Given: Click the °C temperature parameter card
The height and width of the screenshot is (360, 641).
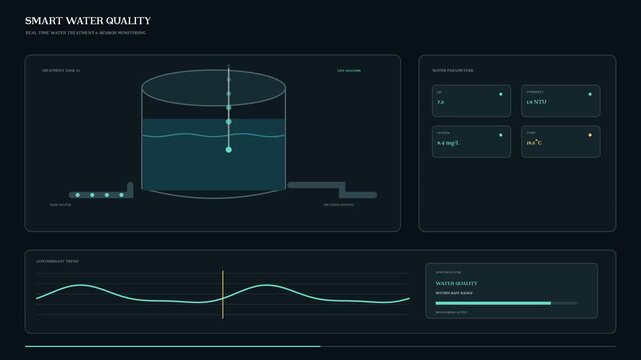Looking at the screenshot, I should 560,141.
